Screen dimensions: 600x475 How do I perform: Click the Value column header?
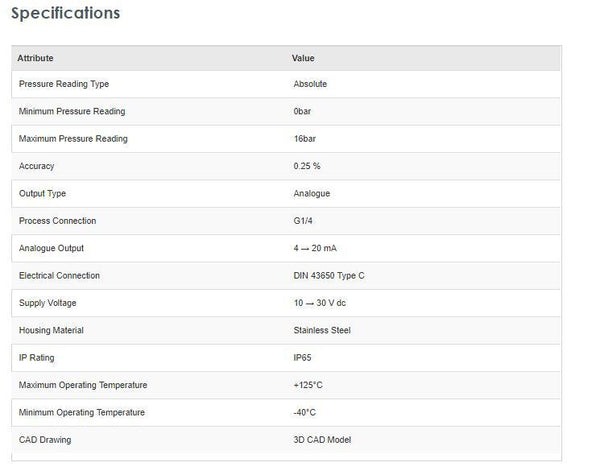click(x=303, y=58)
